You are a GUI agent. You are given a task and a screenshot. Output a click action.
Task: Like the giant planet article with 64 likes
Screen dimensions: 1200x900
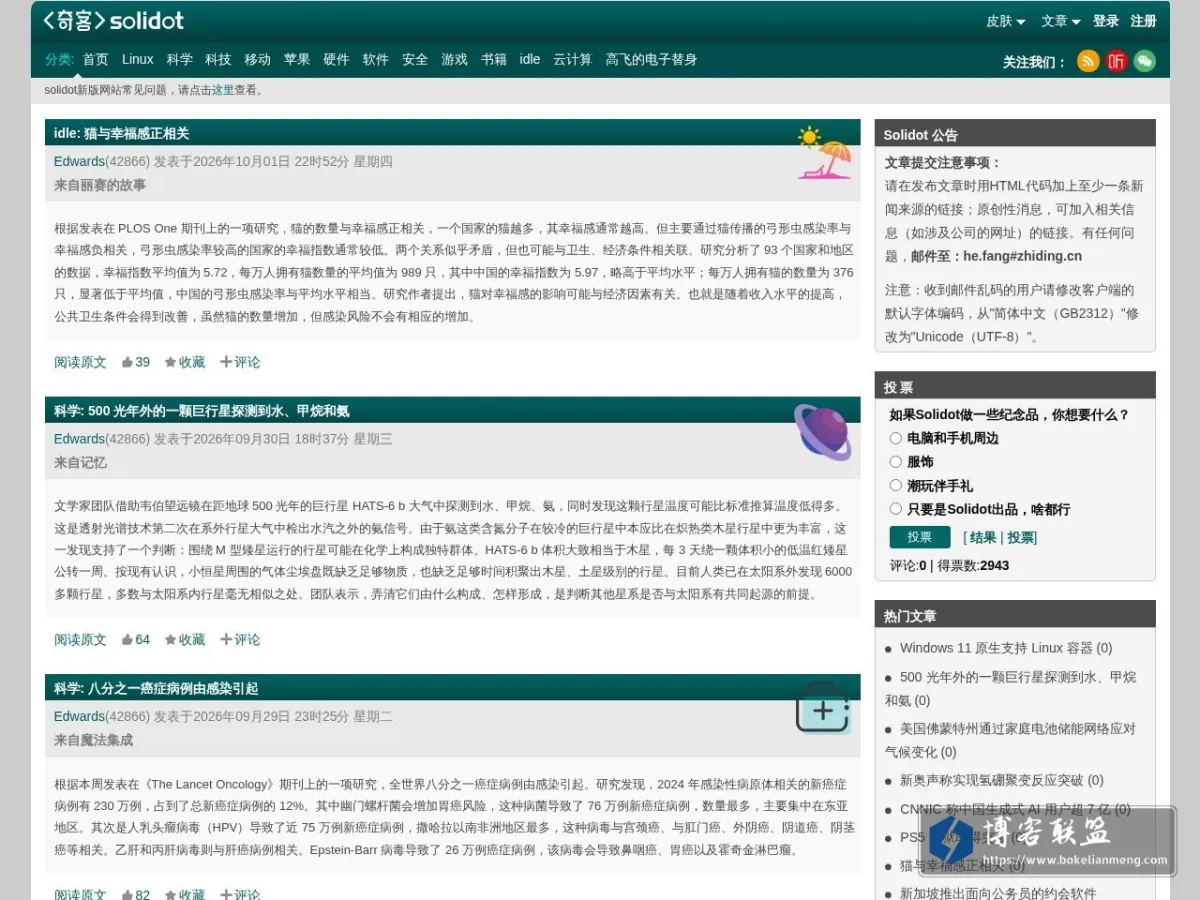click(136, 639)
